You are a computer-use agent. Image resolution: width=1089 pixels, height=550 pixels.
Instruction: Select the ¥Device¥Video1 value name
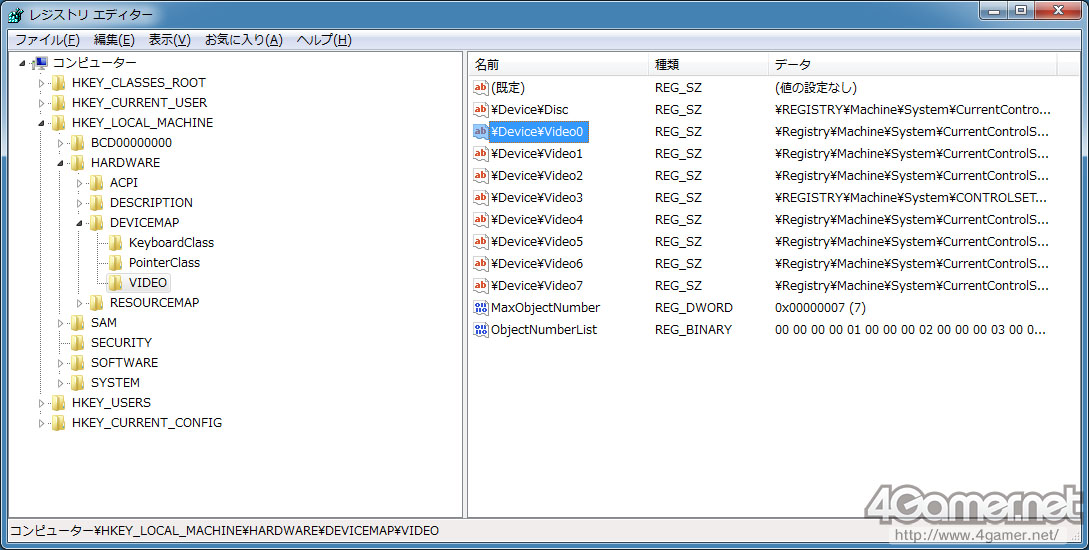click(x=537, y=153)
